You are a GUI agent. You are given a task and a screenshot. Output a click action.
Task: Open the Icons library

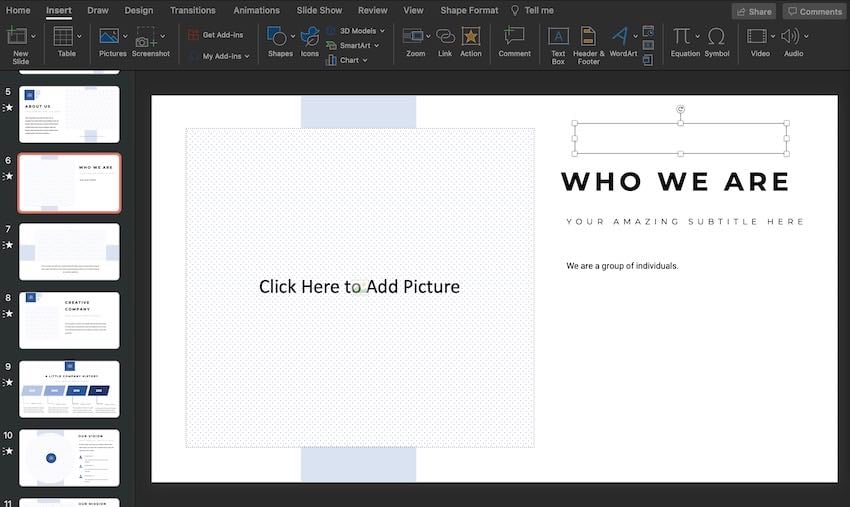(310, 37)
